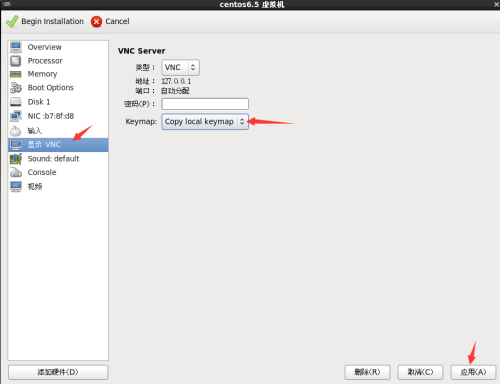Select the Memory module icon

click(x=16, y=74)
